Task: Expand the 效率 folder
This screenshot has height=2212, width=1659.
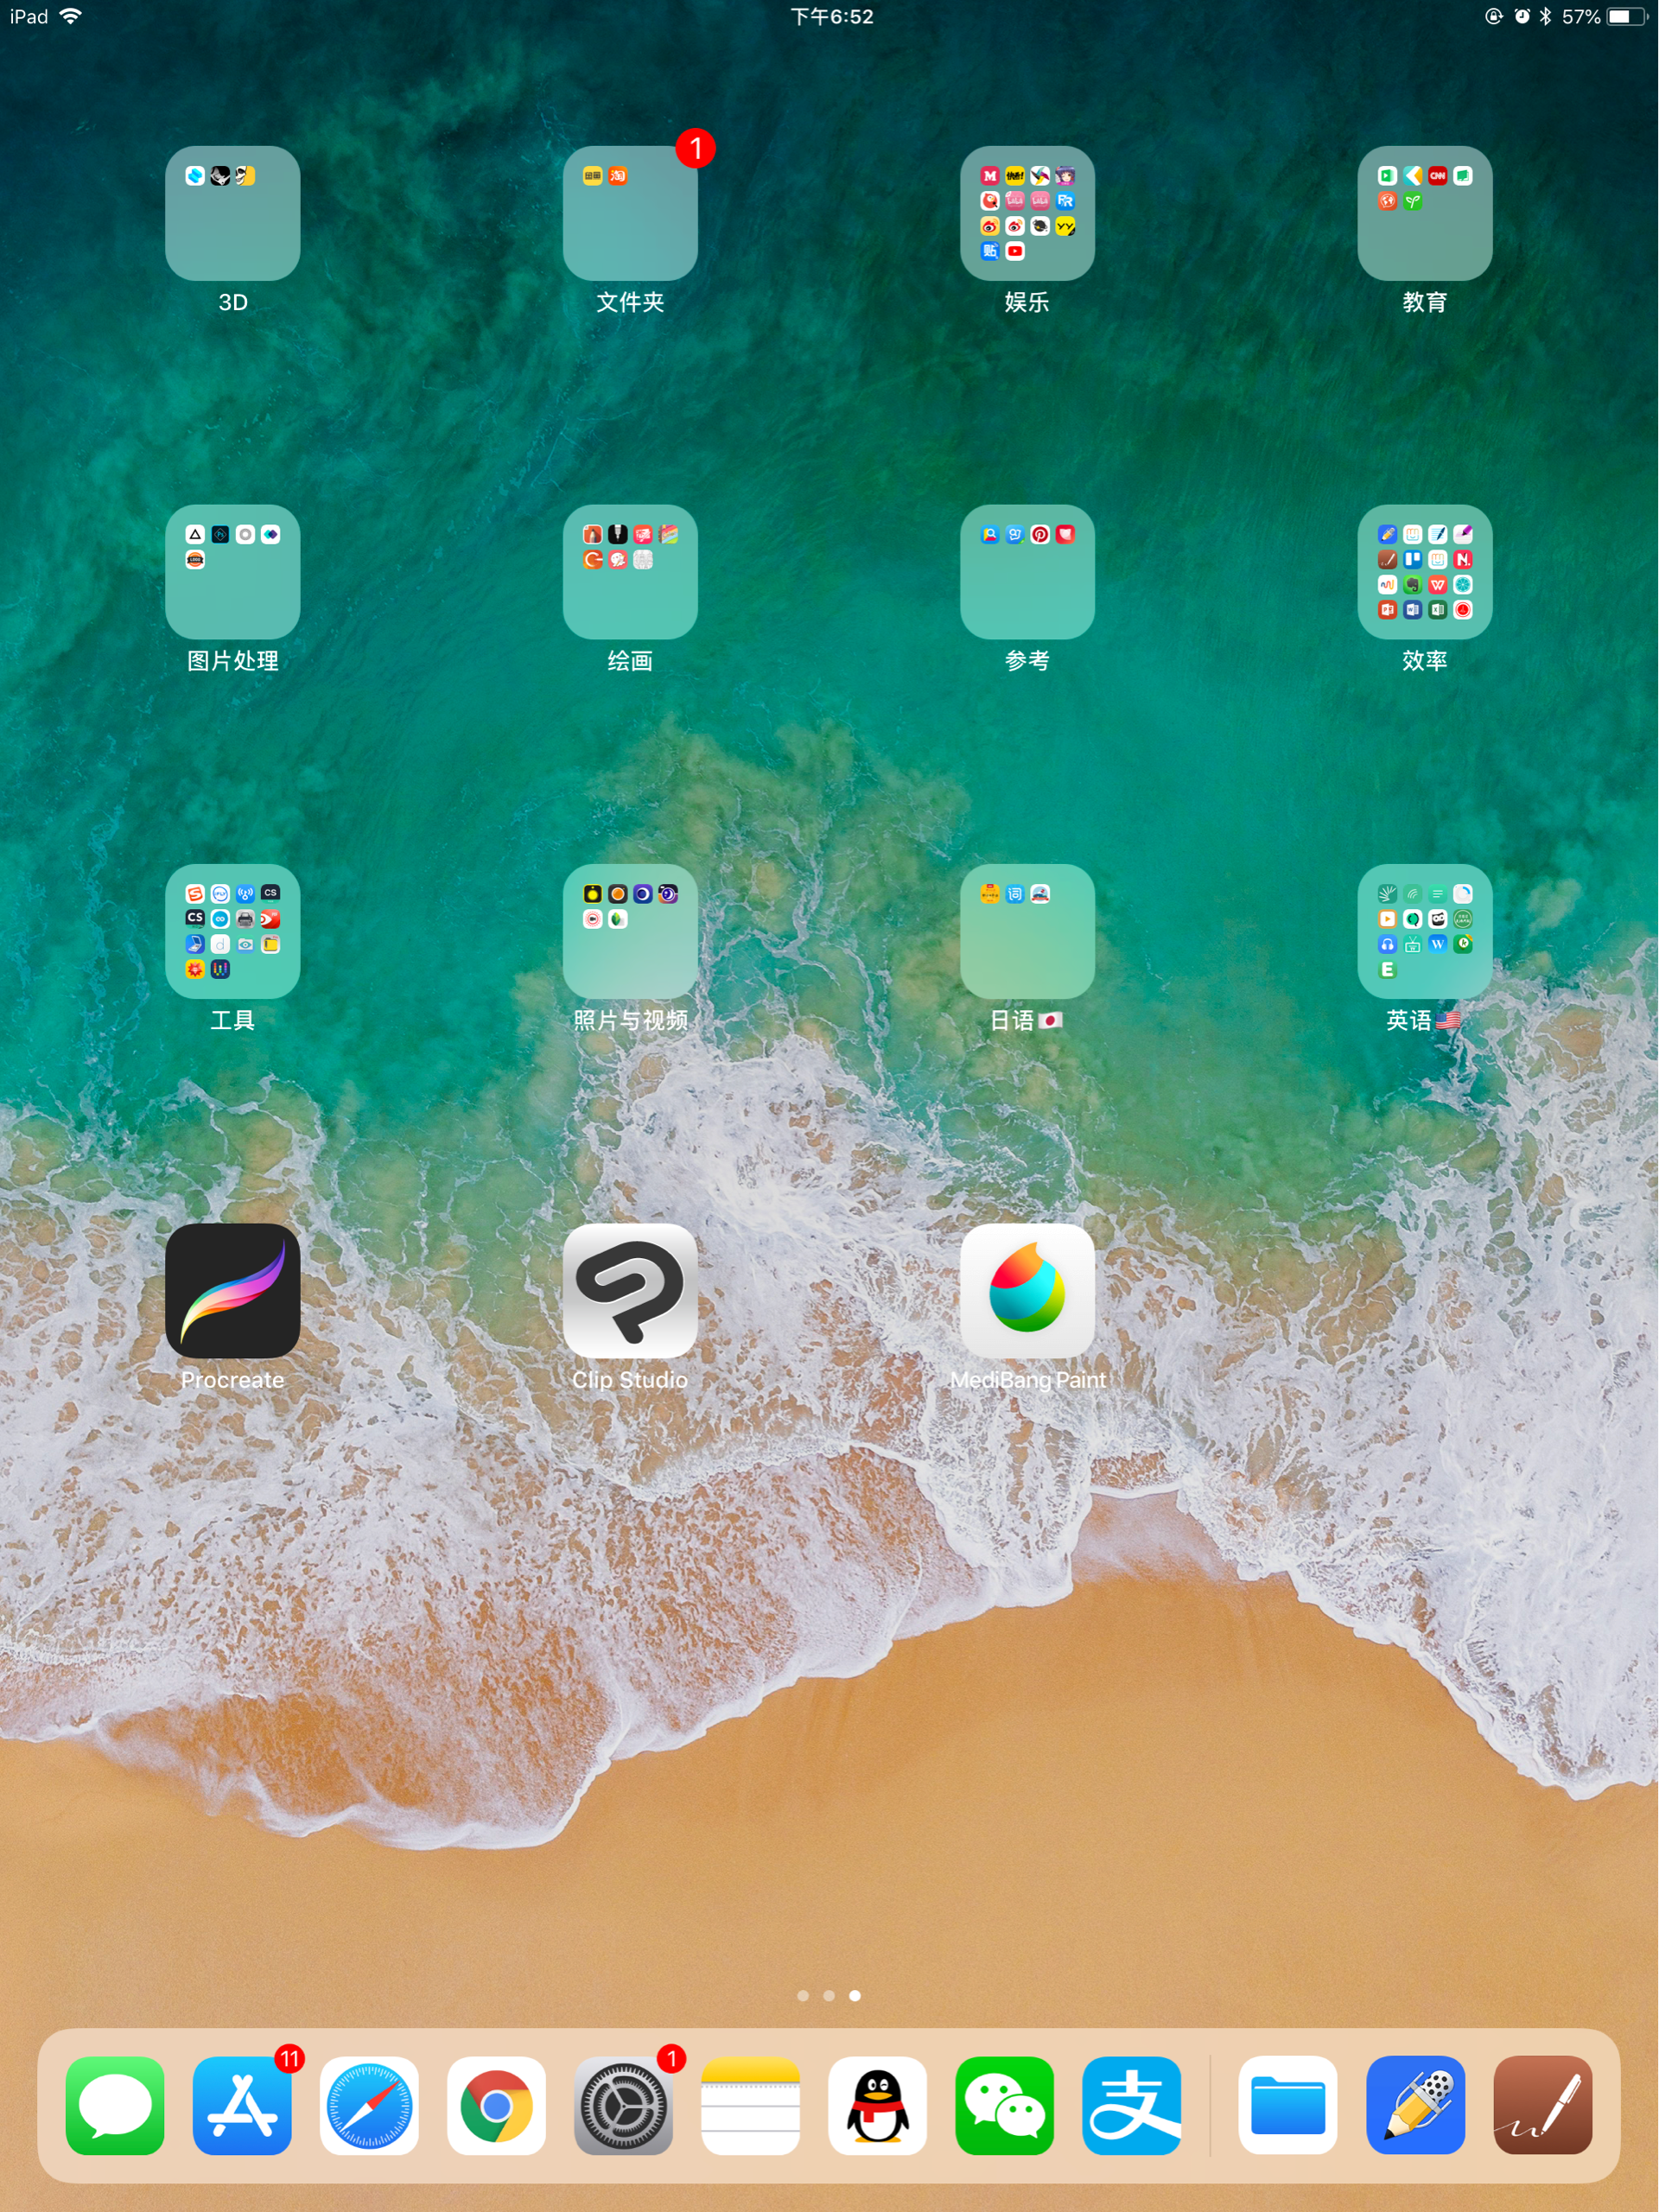Action: click(1424, 572)
